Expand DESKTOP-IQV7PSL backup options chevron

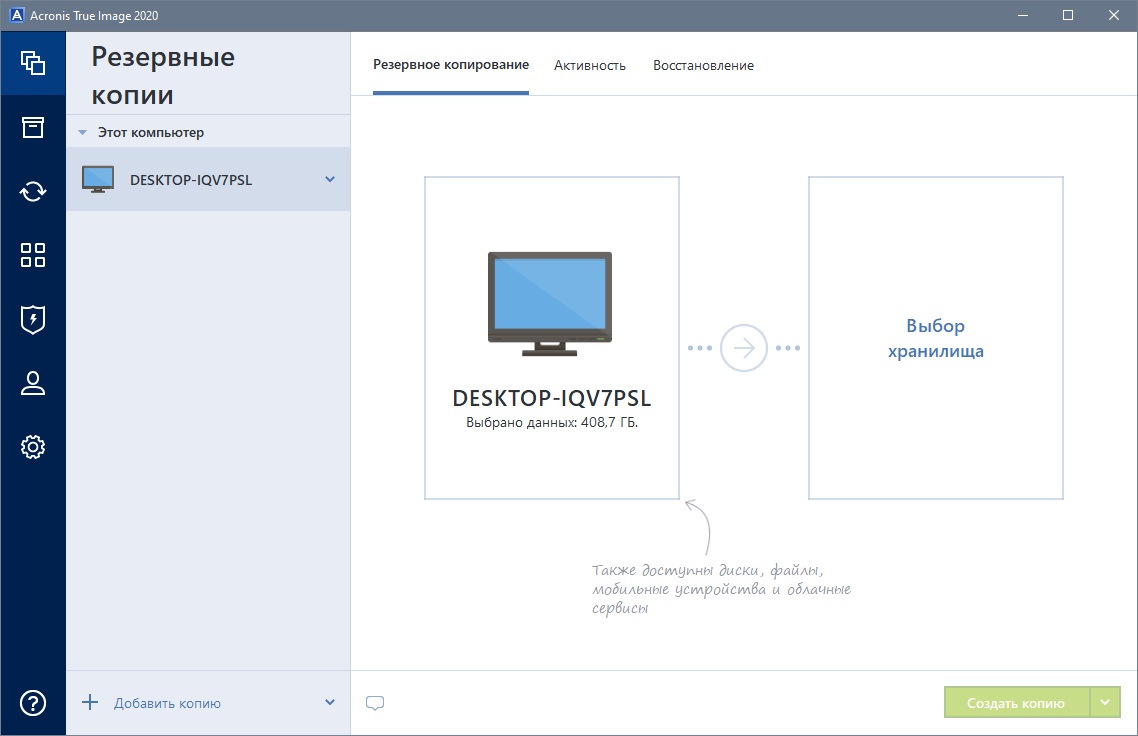pyautogui.click(x=330, y=180)
